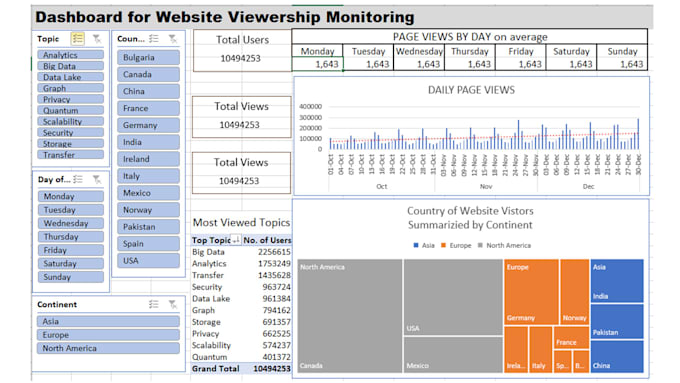Filter by Pakistan in the Country slicer
The width and height of the screenshot is (680, 383).
[148, 226]
